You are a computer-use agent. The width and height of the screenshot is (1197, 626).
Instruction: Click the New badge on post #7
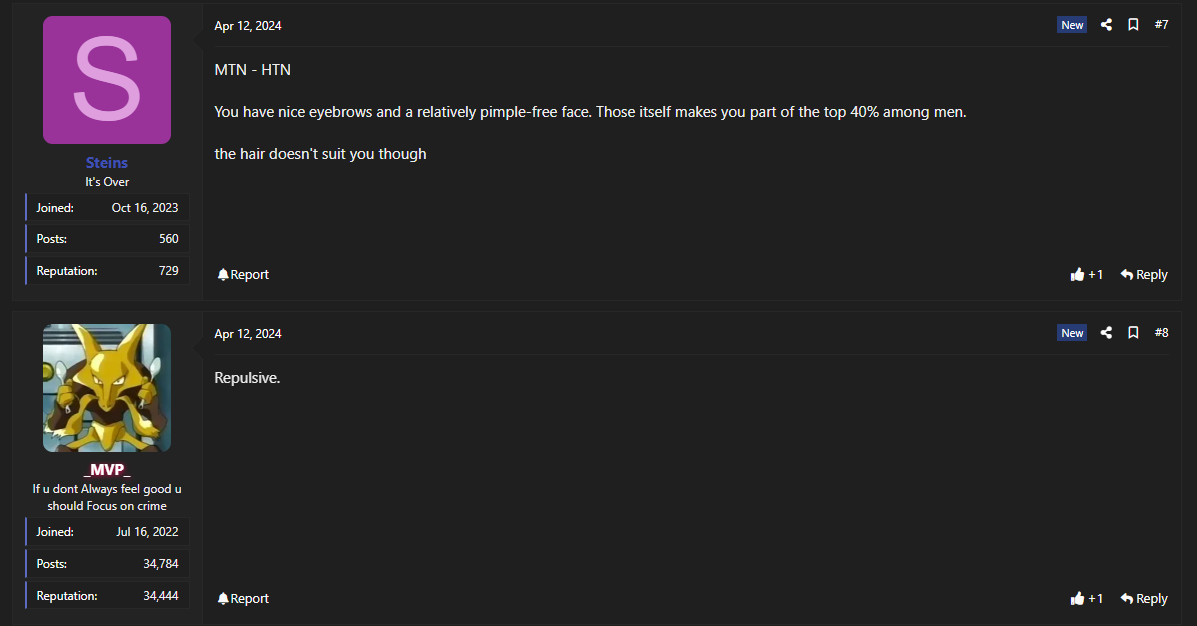click(1072, 25)
